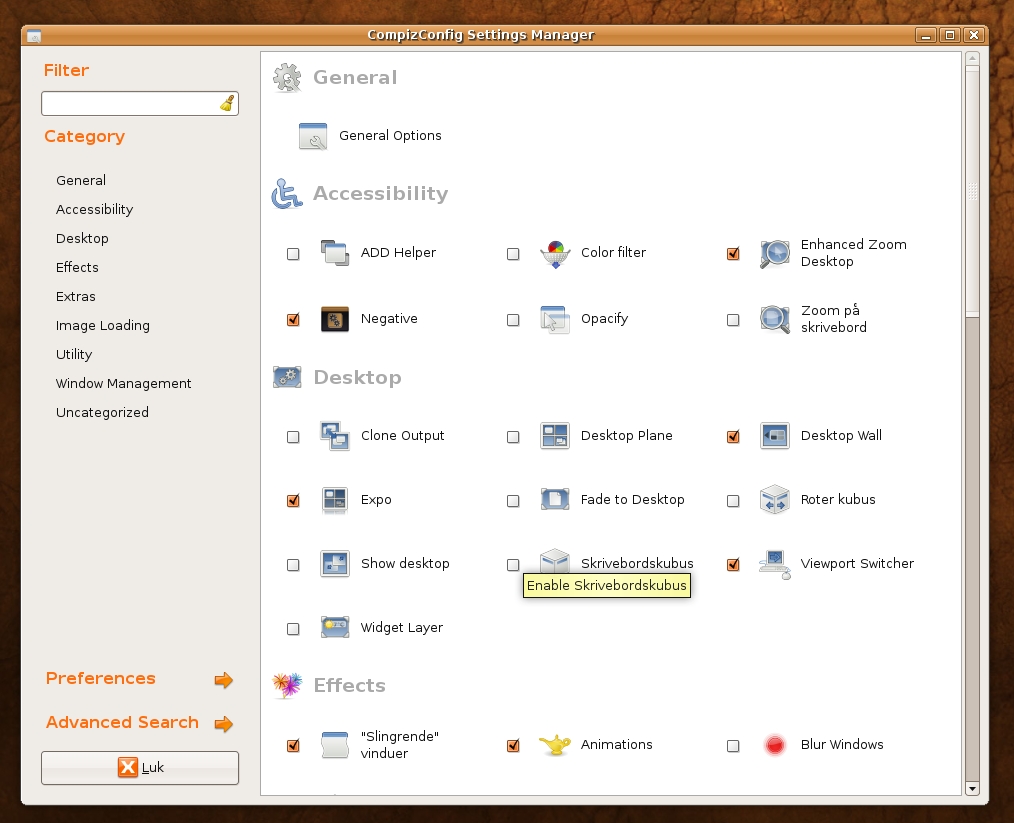Open the Color filter plugin icon
This screenshot has width=1014, height=823.
(x=554, y=254)
